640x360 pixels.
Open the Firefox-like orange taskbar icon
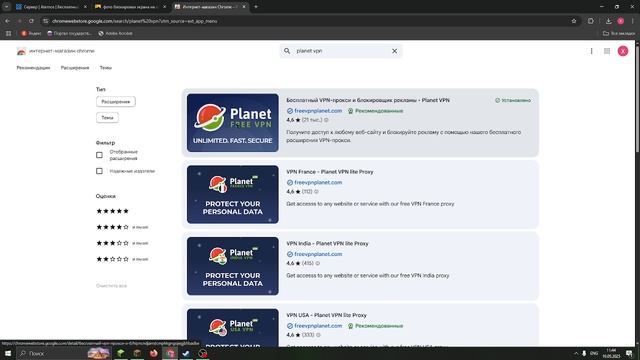[x=153, y=353]
